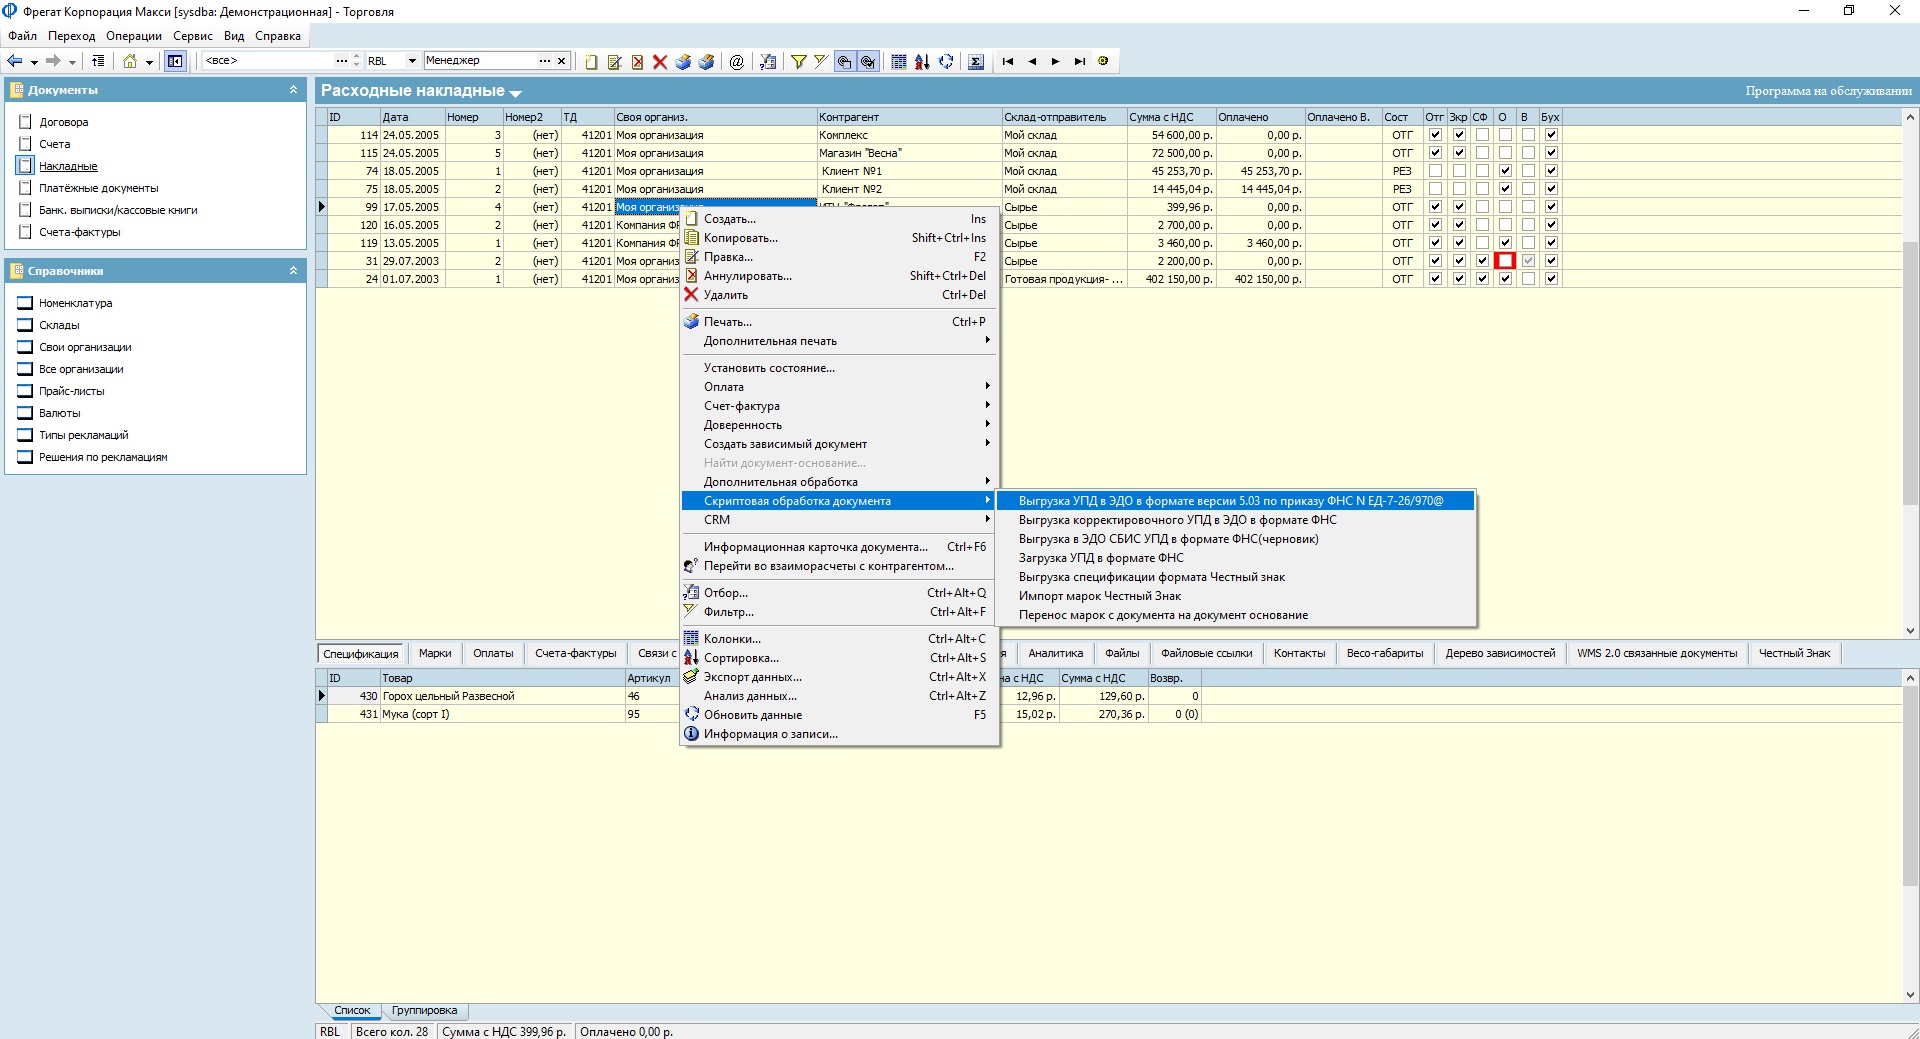
Task: Open Номенклатура in Справочники panel
Action: coord(75,303)
